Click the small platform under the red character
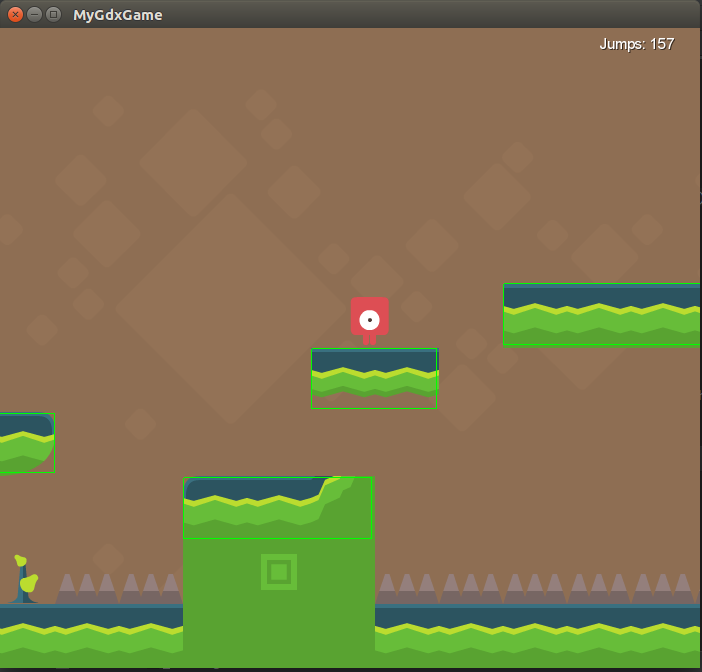The image size is (702, 672). (374, 378)
